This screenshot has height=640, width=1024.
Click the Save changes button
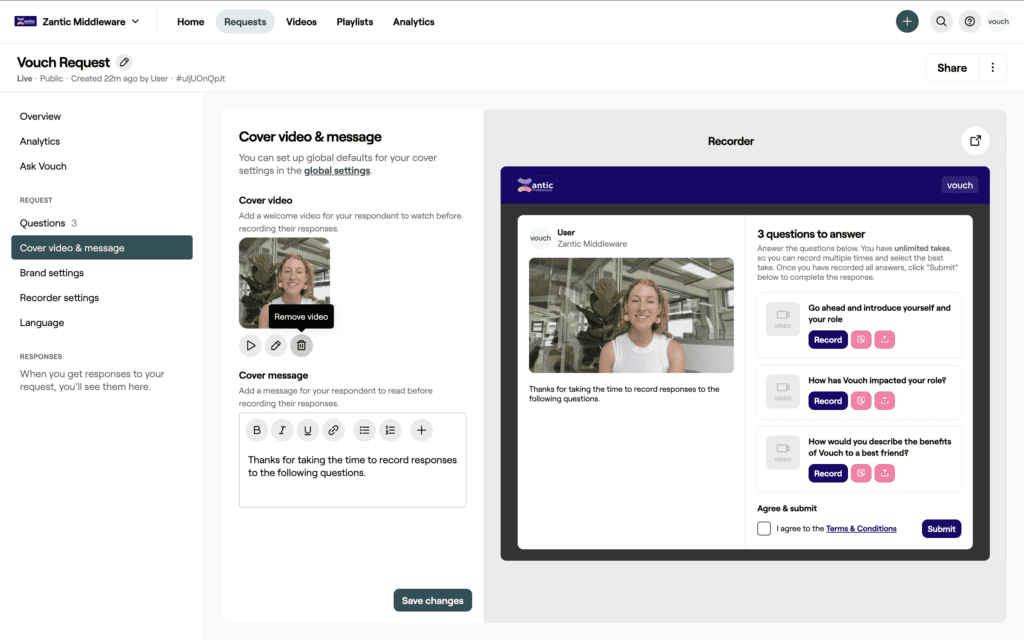(432, 600)
